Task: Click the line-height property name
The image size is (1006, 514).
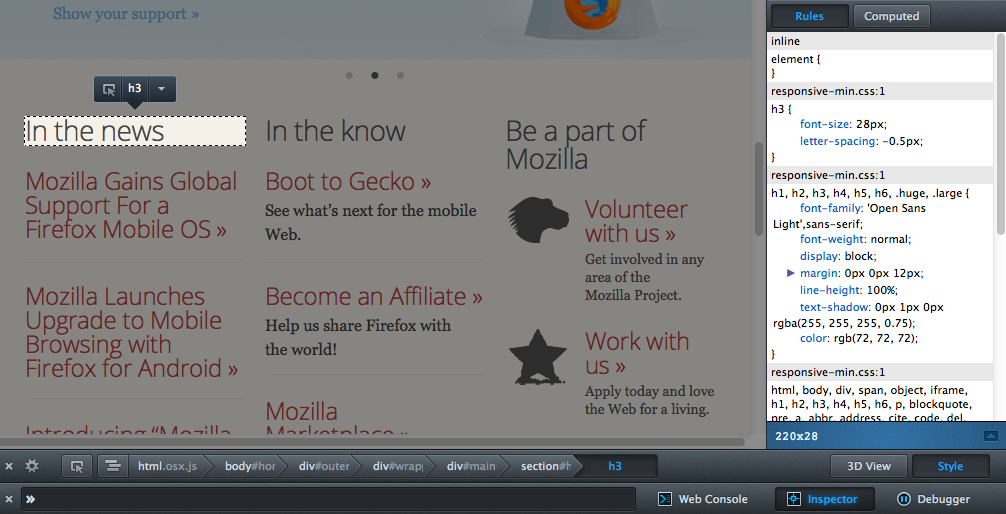Action: point(831,290)
